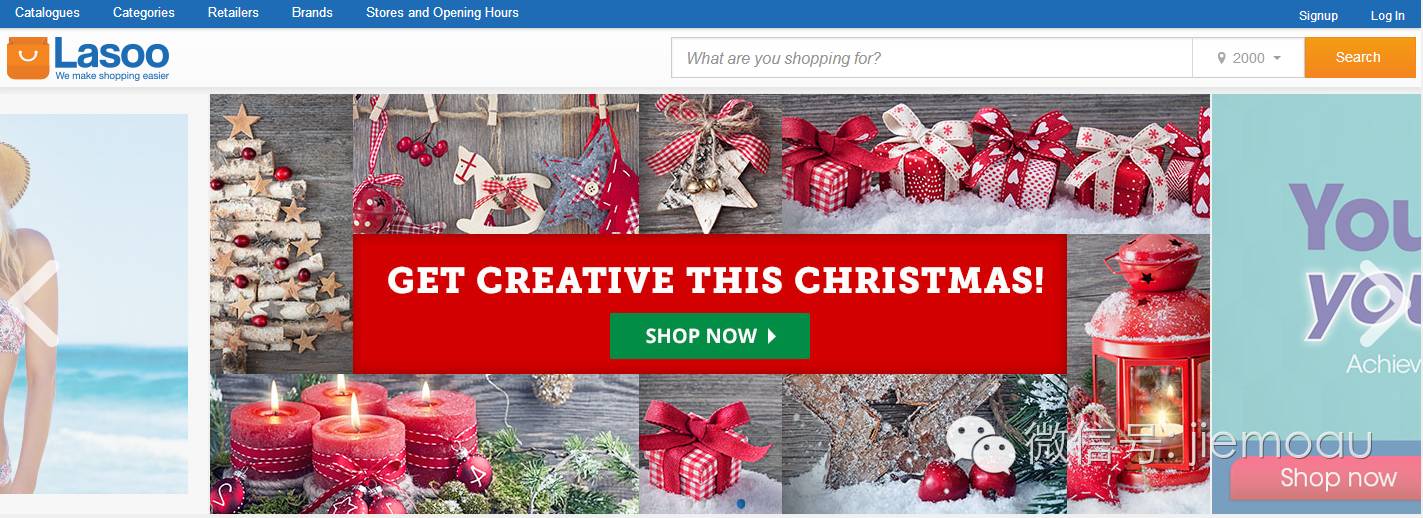The width and height of the screenshot is (1423, 518).
Task: Open the Categories menu
Action: [x=144, y=13]
